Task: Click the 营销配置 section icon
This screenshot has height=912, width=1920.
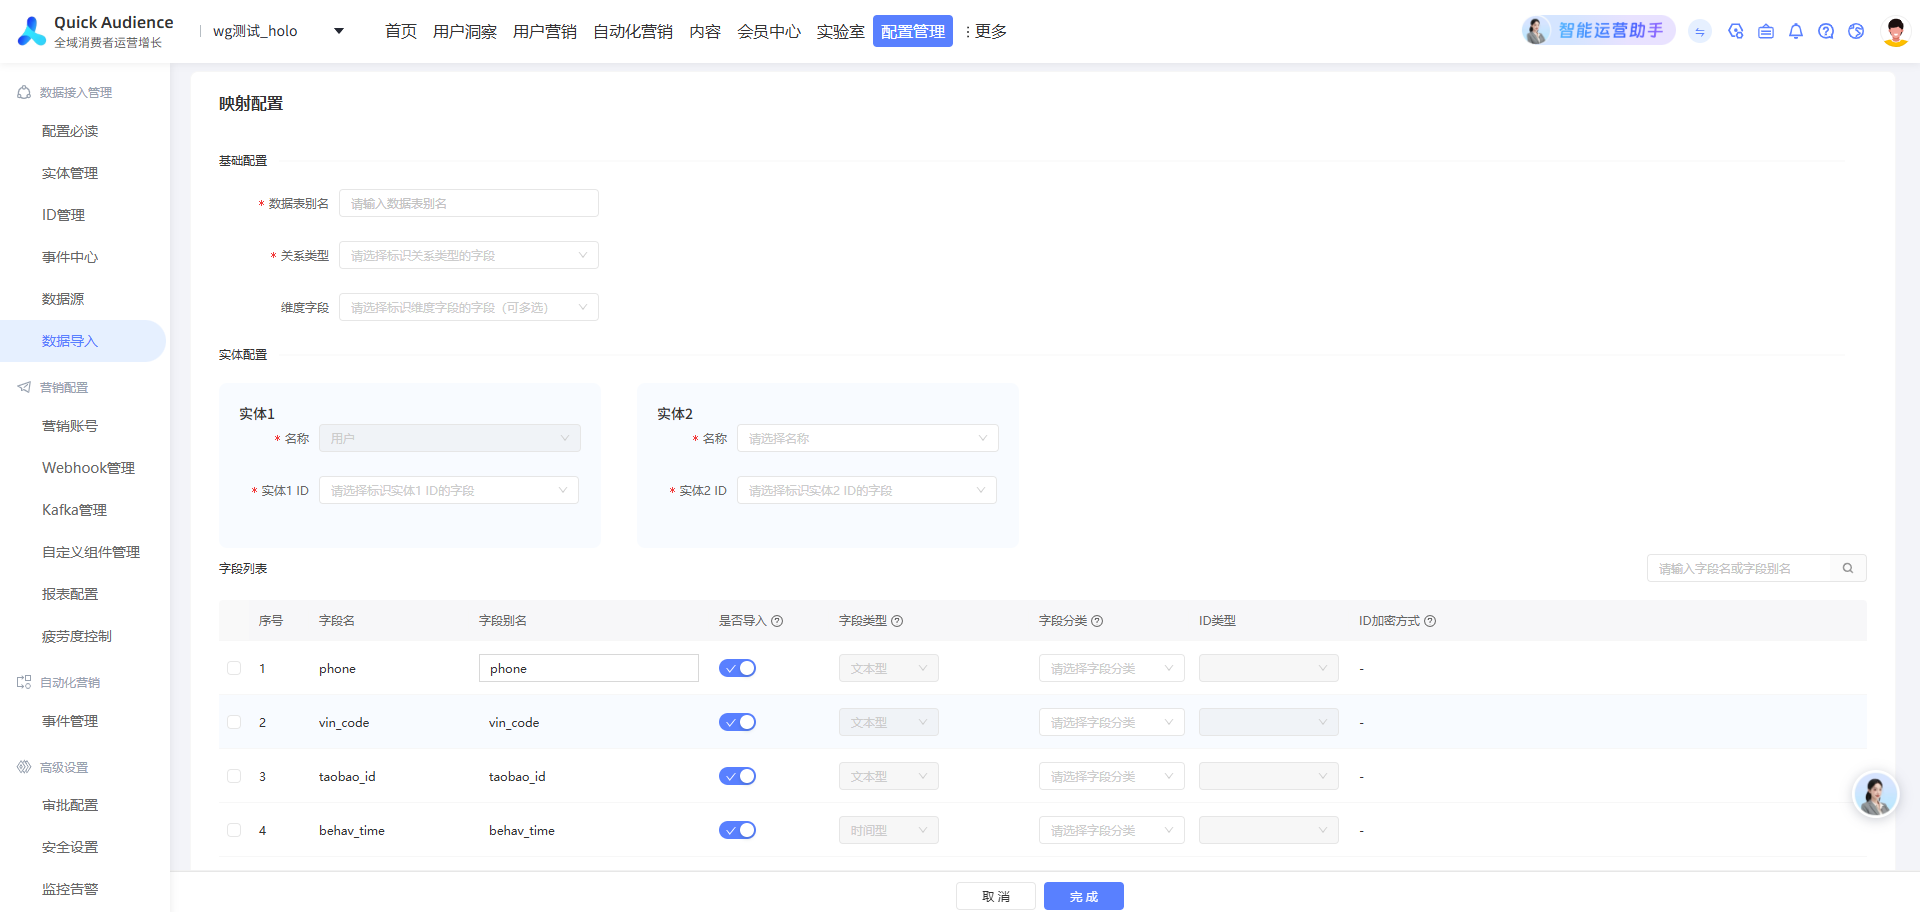Action: [x=24, y=387]
